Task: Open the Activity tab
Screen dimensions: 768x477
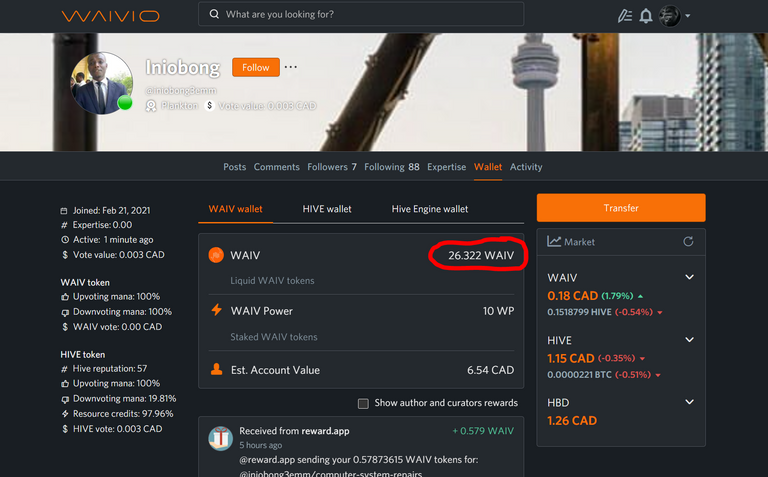Action: (526, 167)
